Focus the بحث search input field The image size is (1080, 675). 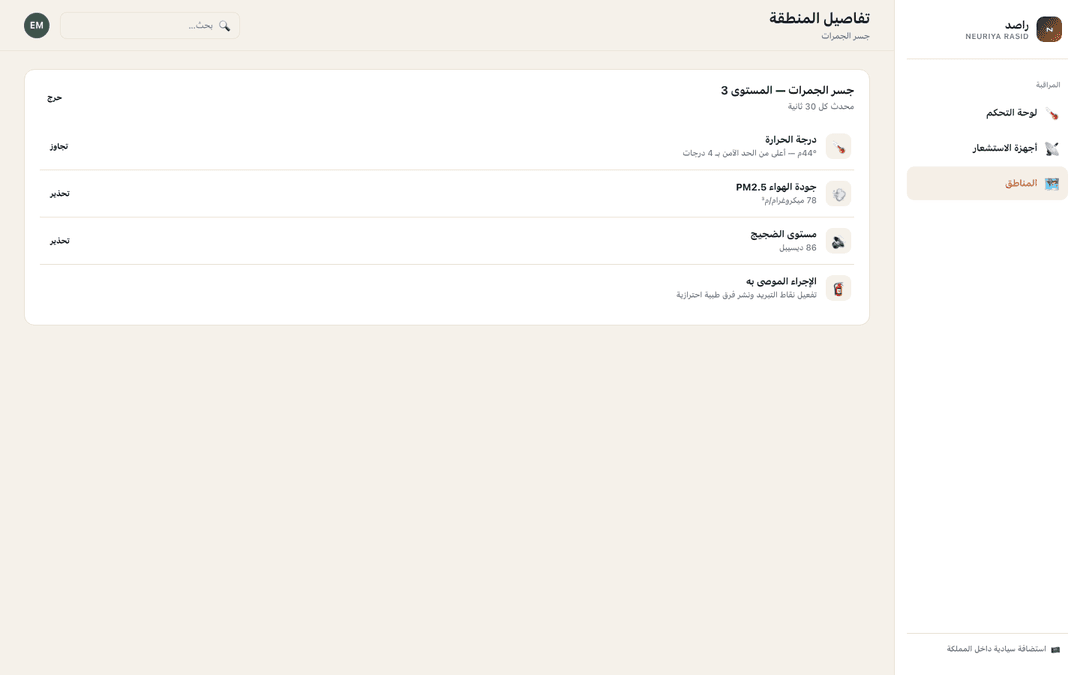click(x=149, y=25)
